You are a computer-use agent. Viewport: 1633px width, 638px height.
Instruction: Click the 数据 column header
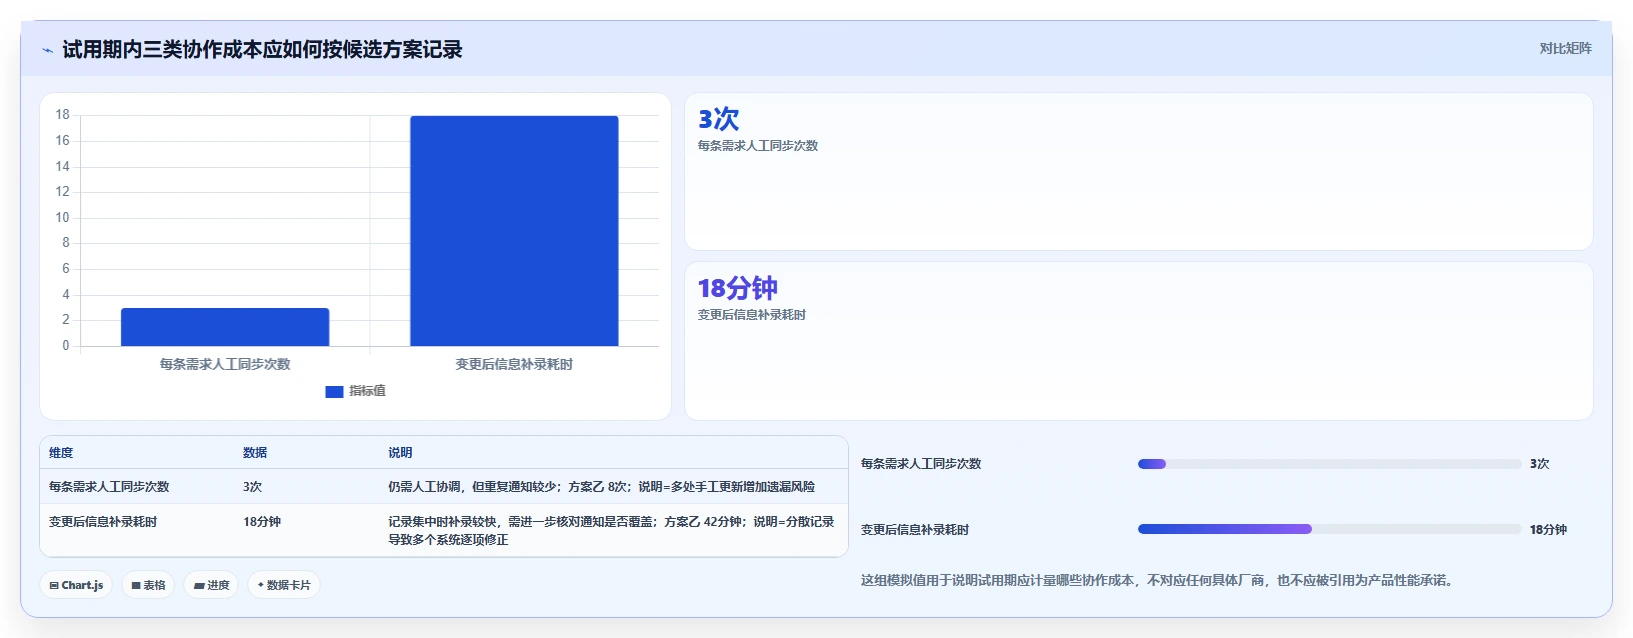tap(255, 453)
